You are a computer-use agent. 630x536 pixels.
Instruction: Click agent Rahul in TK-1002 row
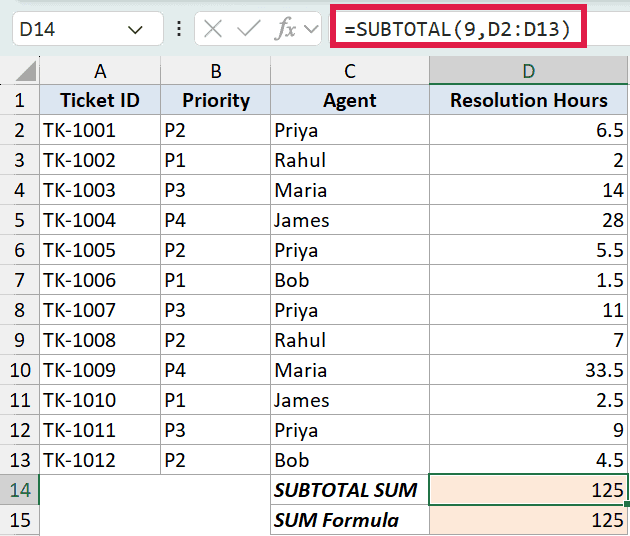[350, 160]
